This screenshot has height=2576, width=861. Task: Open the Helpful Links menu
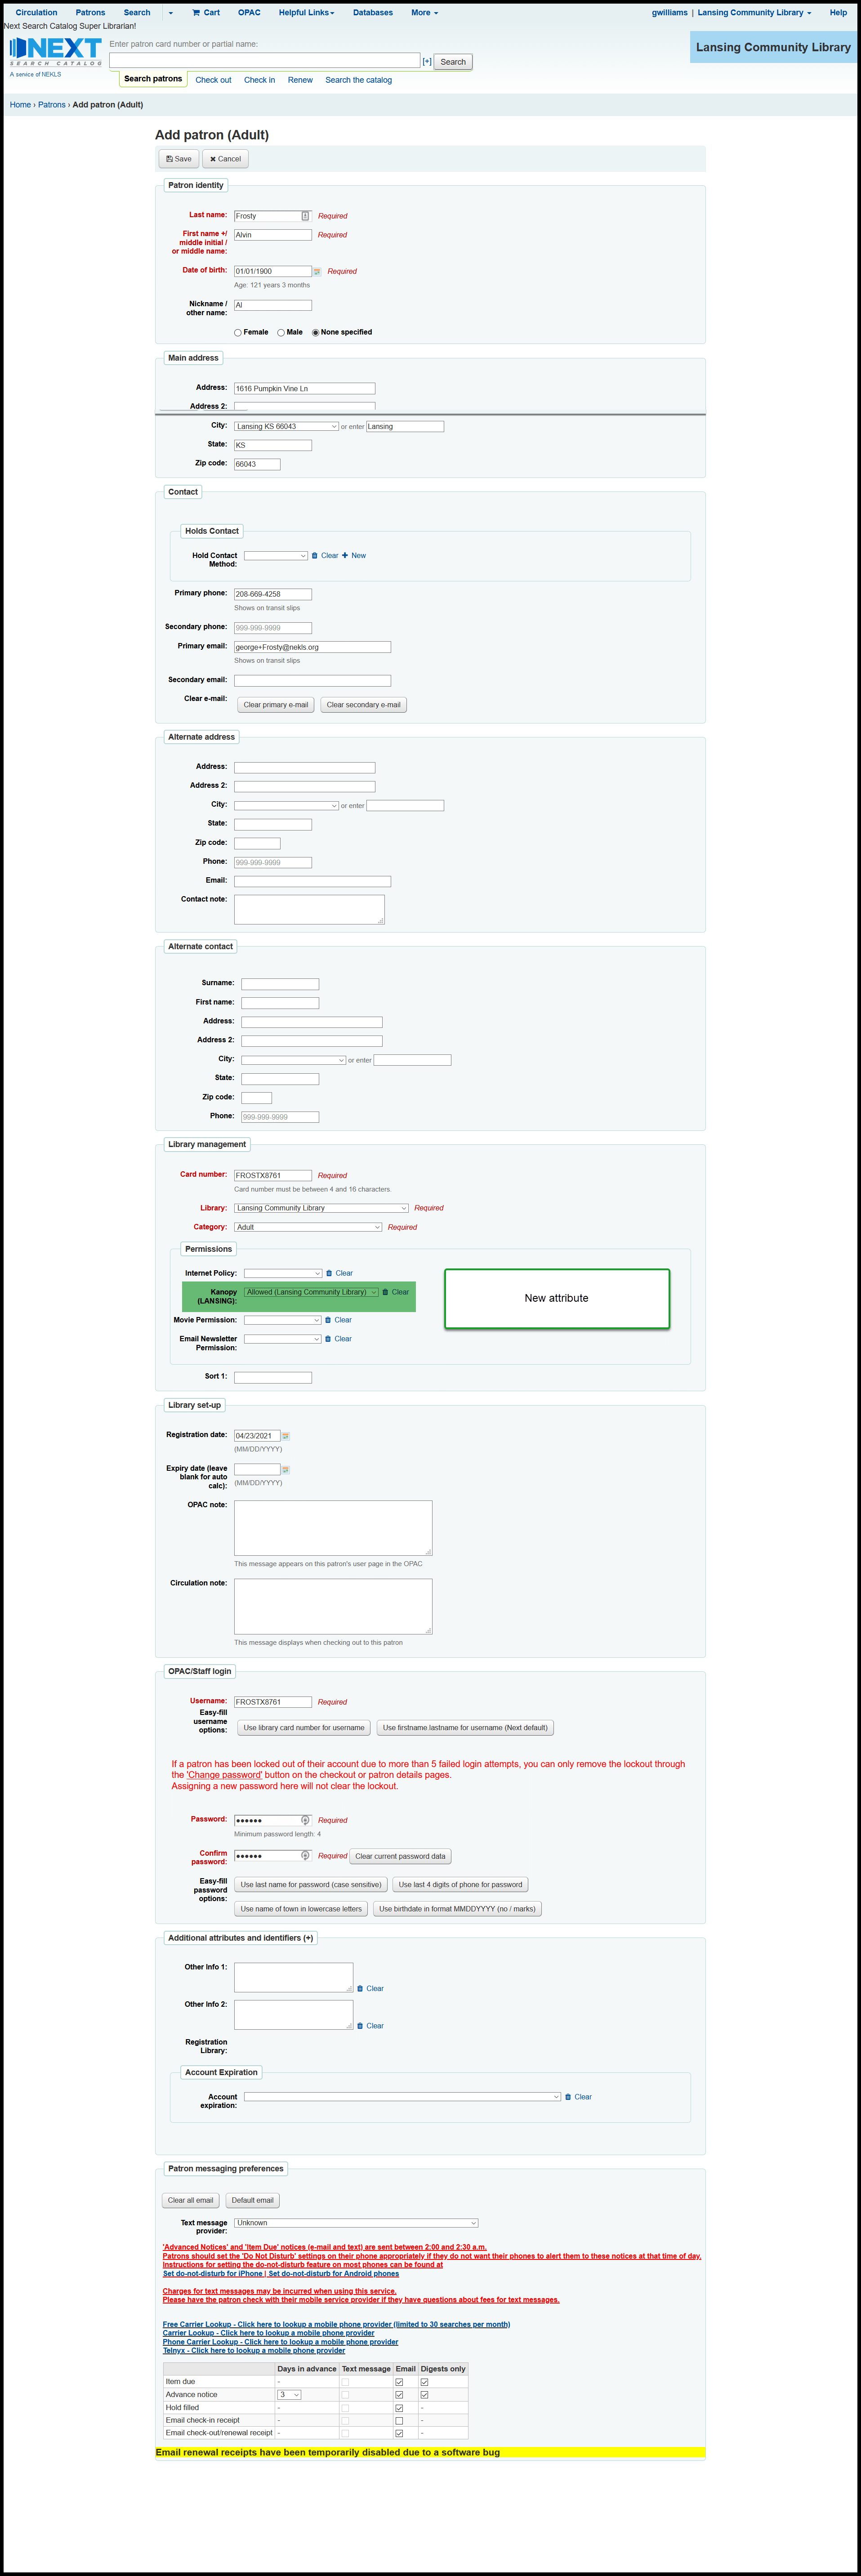pos(306,13)
